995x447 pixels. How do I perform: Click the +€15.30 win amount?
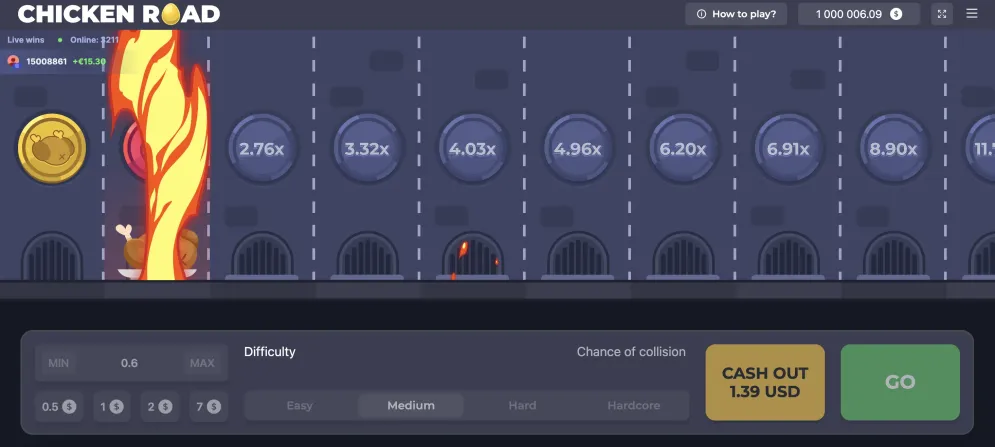pyautogui.click(x=89, y=62)
